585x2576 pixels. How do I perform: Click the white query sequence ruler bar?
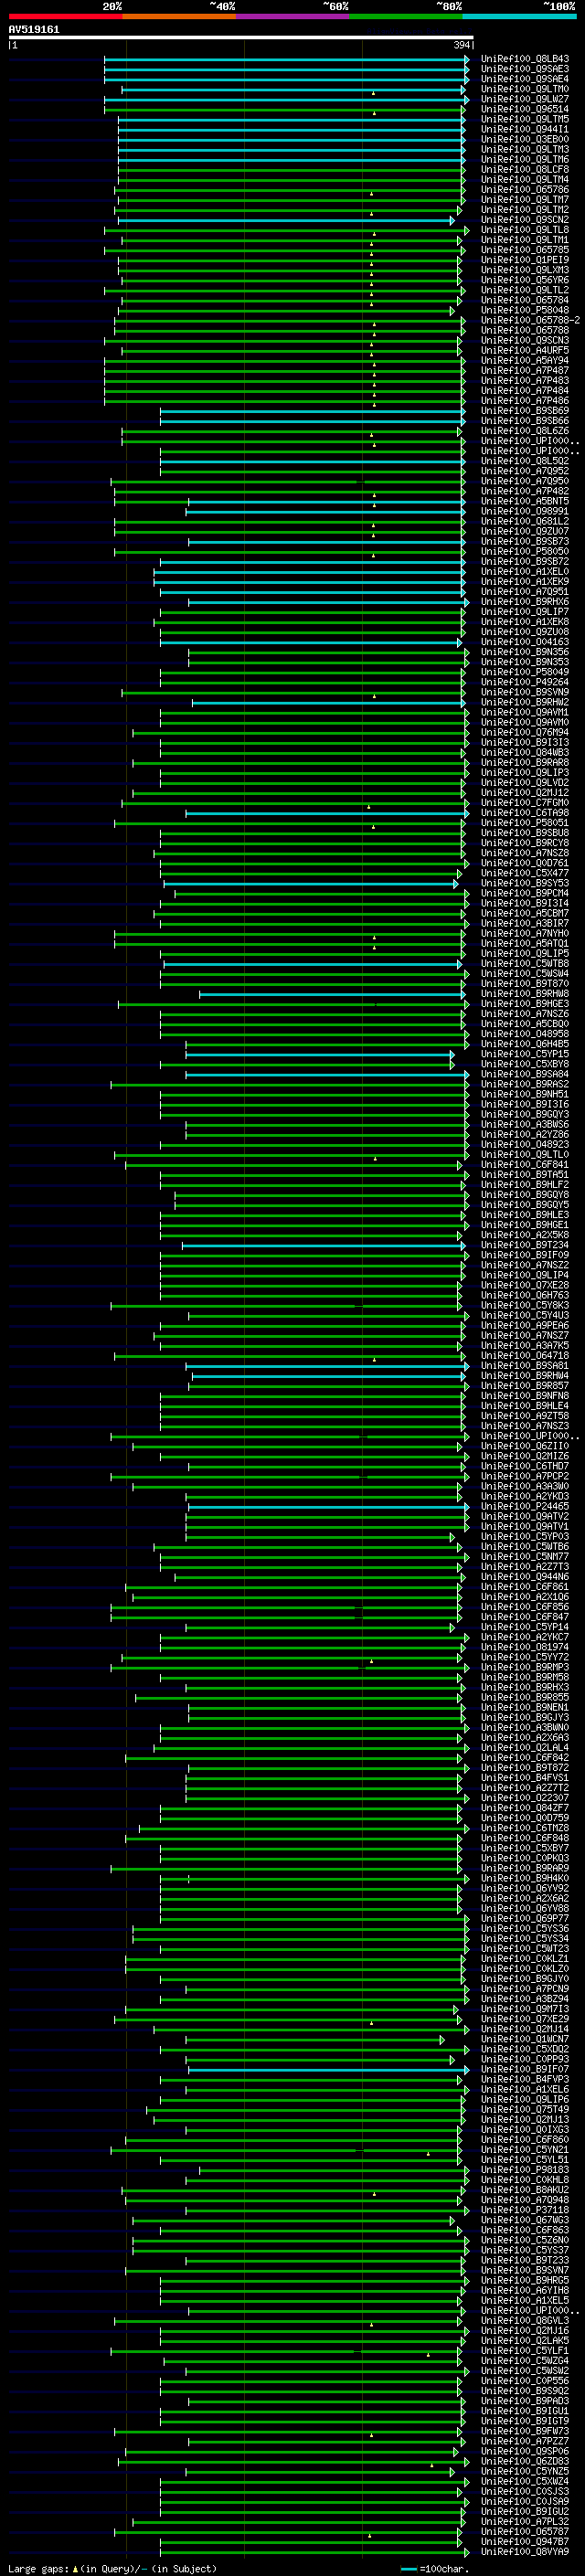[241, 38]
